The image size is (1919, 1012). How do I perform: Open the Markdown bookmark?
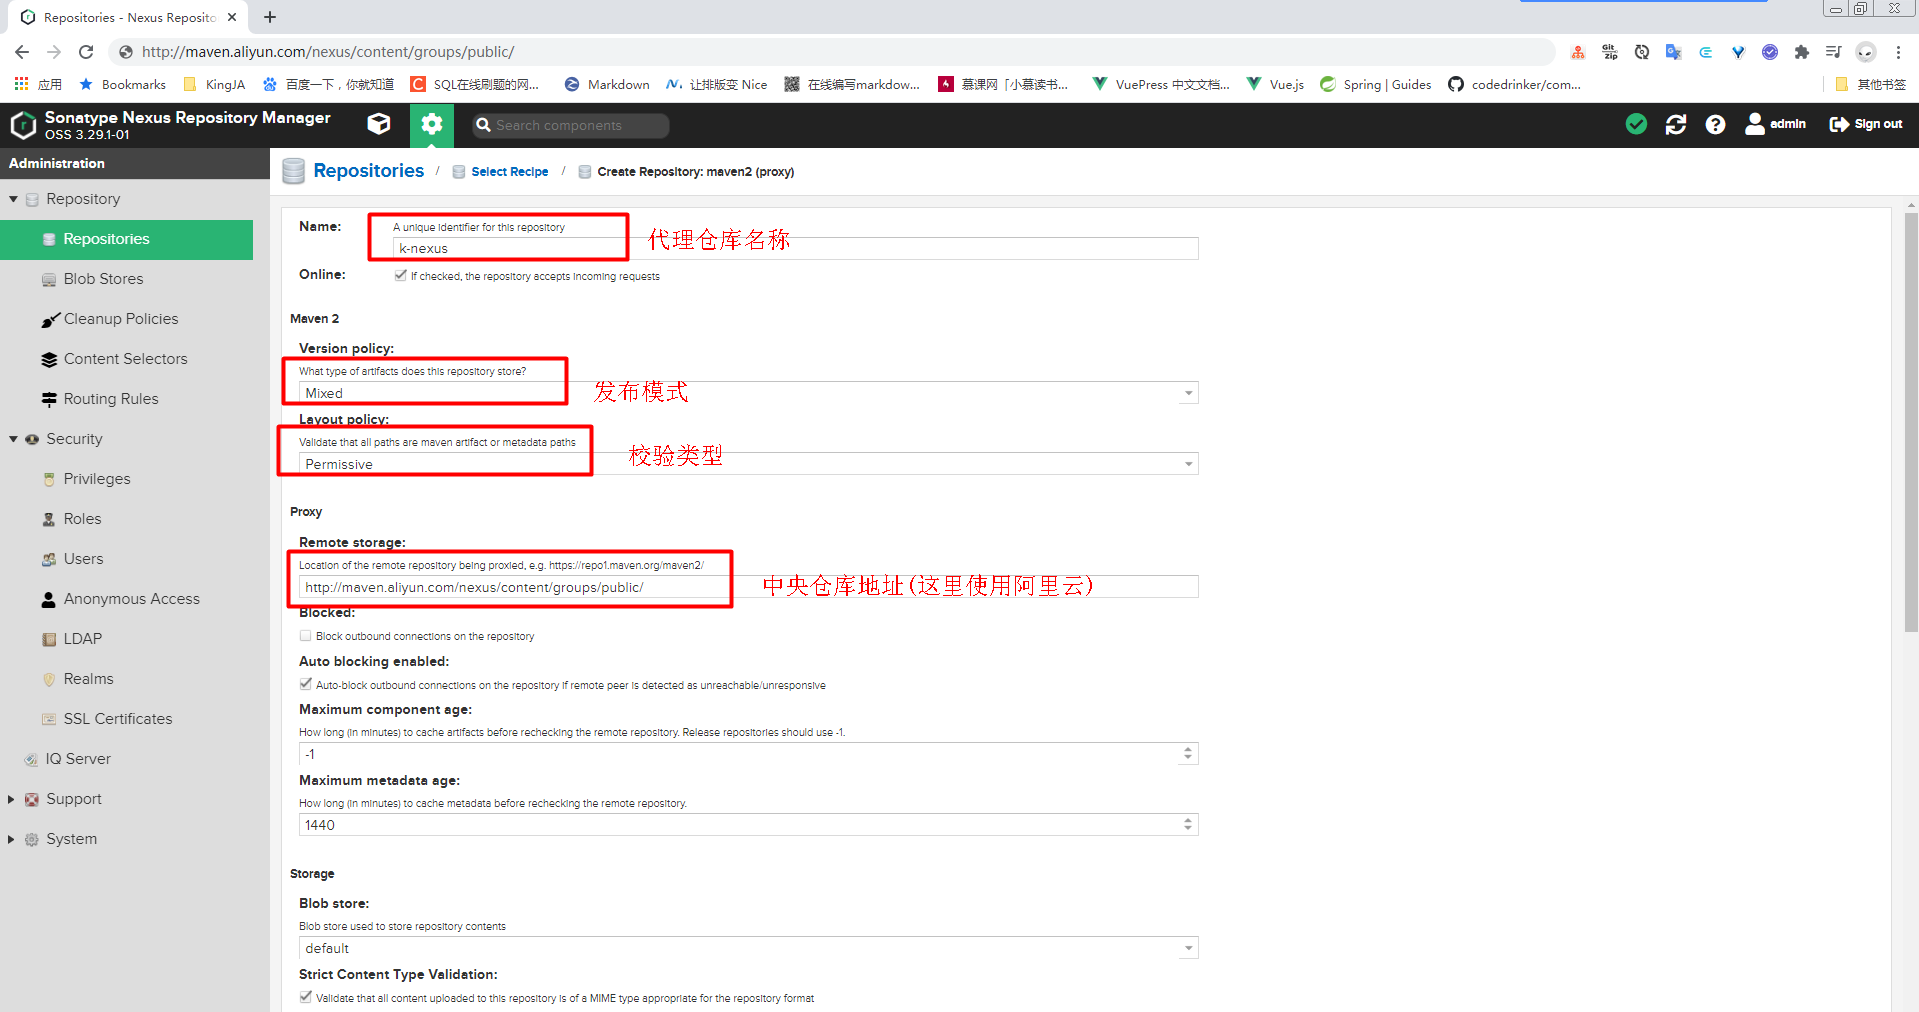coord(607,84)
